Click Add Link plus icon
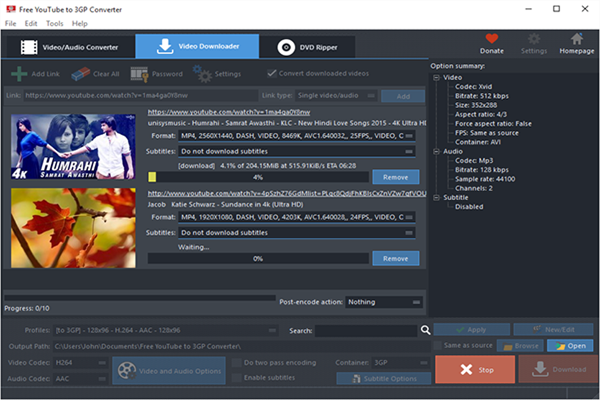600x400 pixels. [19, 74]
